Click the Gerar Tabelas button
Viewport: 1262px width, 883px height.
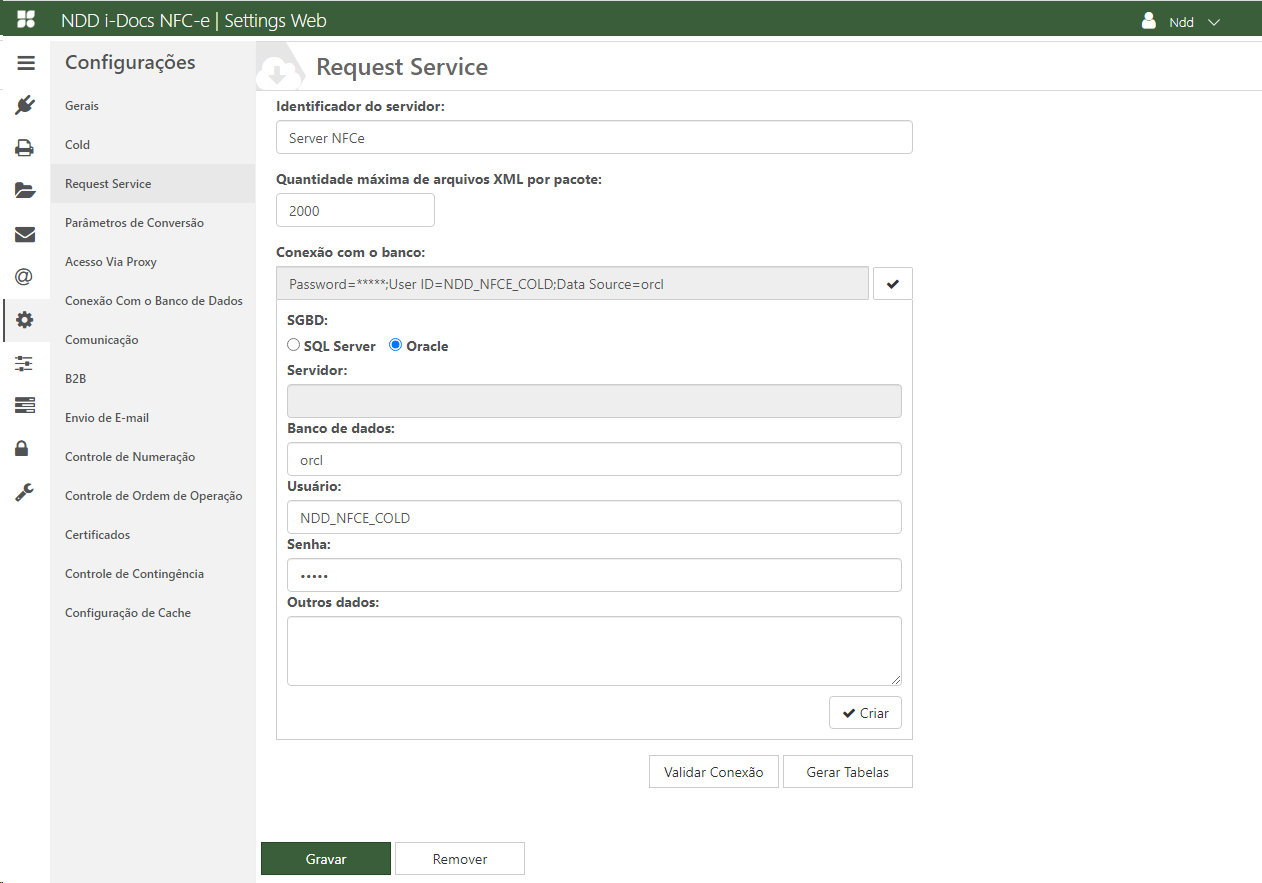pos(847,772)
